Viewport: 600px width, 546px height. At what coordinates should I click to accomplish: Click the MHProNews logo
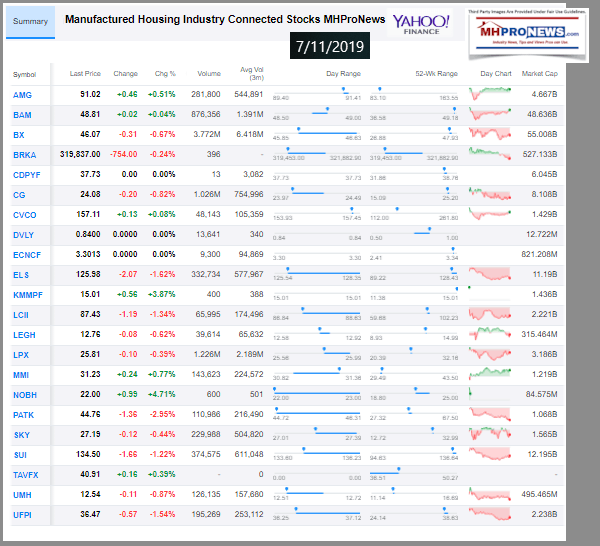tap(528, 34)
